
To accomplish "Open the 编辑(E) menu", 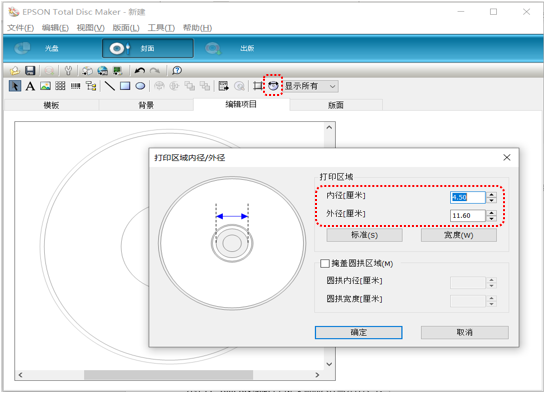I will [x=55, y=28].
